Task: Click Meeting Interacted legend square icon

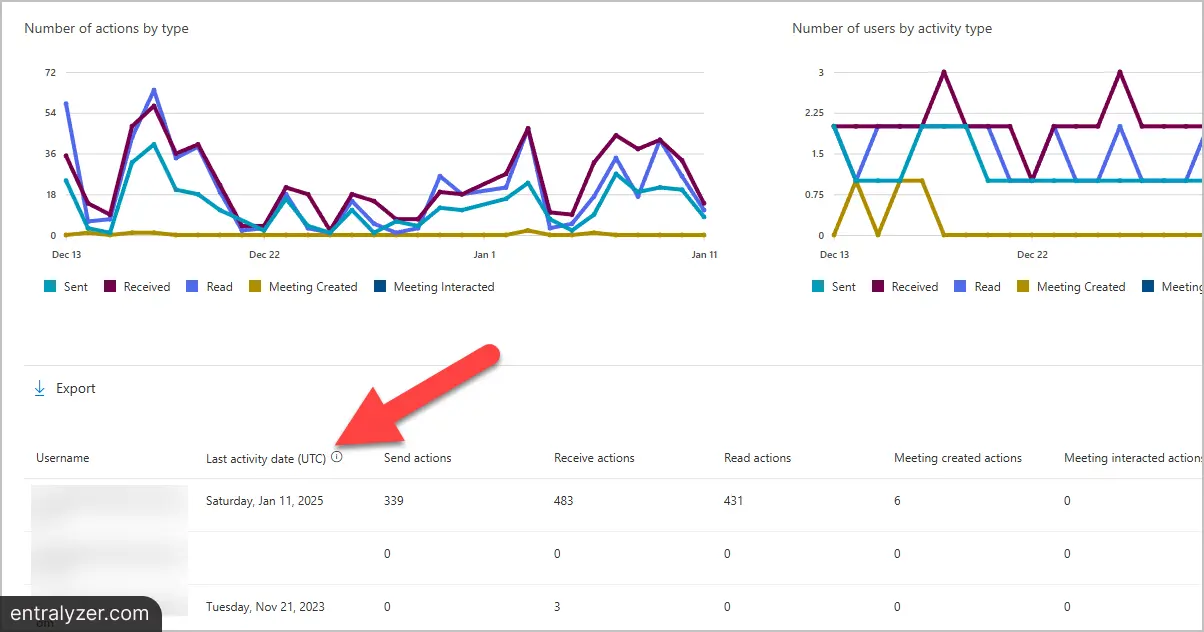Action: tap(380, 286)
